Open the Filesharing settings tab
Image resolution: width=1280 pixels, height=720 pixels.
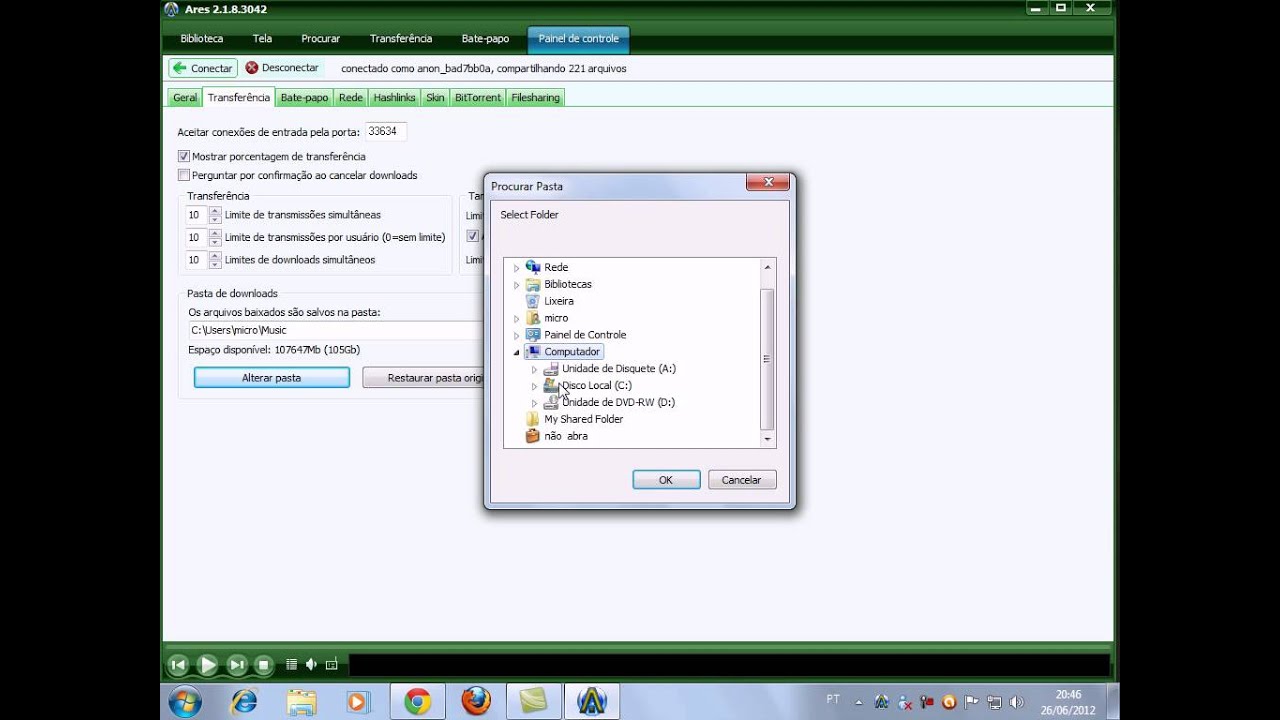(x=535, y=98)
